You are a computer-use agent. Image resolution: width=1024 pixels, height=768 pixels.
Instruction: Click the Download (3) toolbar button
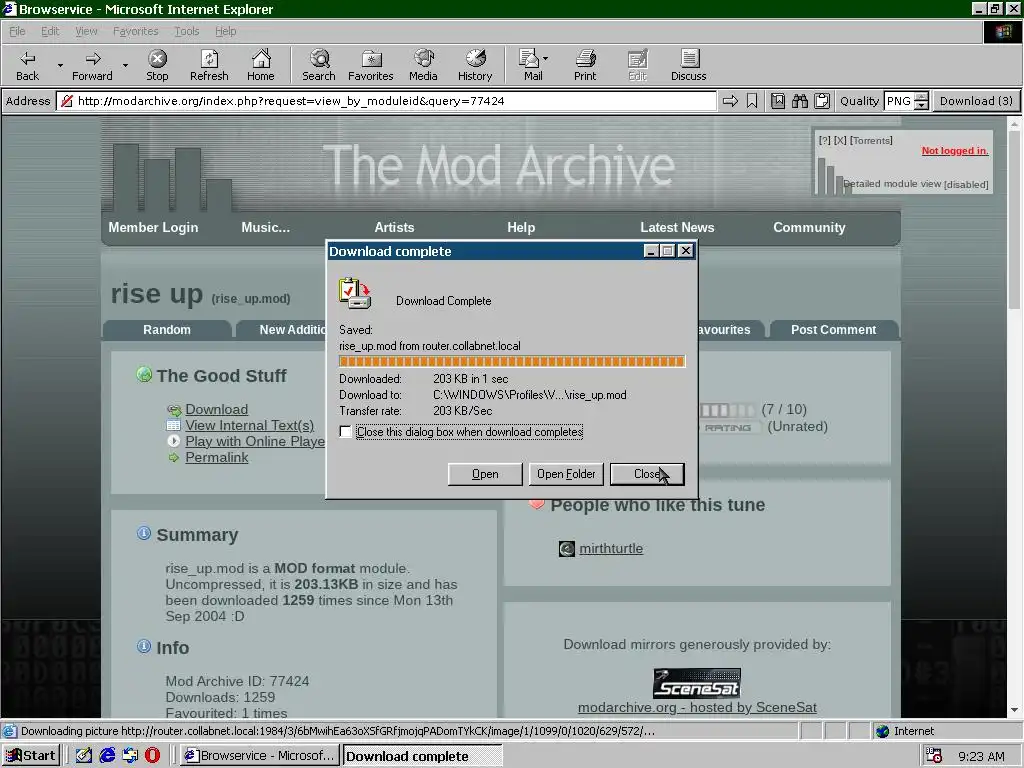point(976,101)
